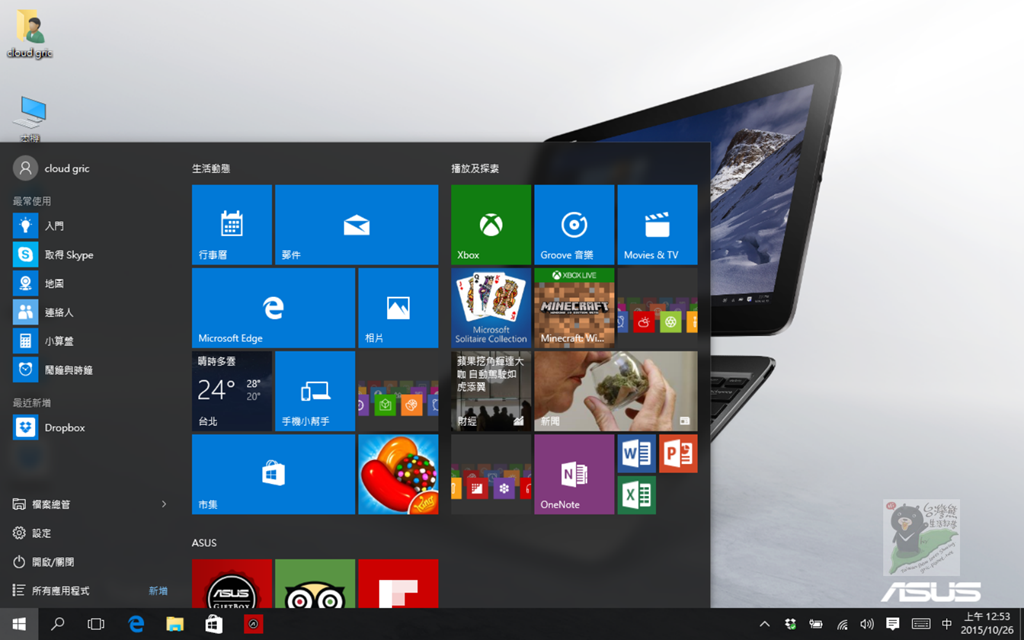Select the cloud gric desktop folder
The image size is (1024, 640).
tap(30, 33)
